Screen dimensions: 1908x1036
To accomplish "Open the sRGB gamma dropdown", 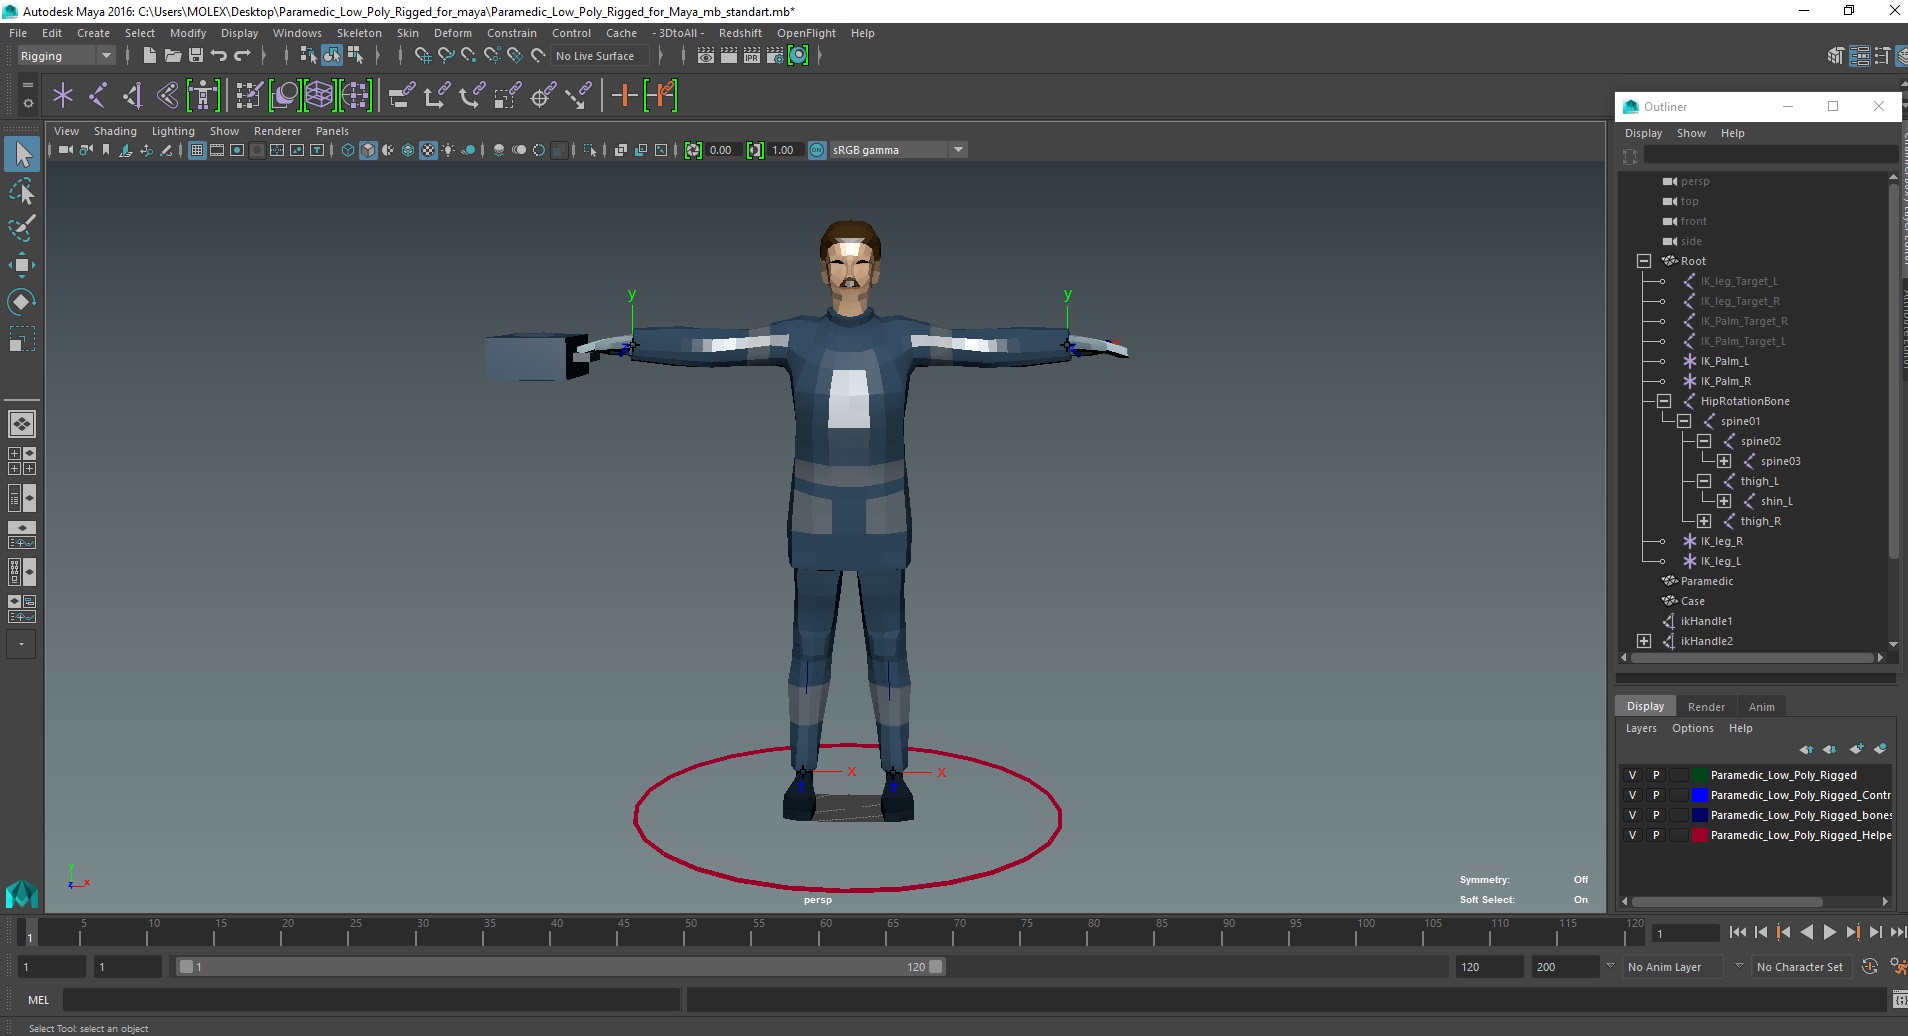I will coord(899,150).
